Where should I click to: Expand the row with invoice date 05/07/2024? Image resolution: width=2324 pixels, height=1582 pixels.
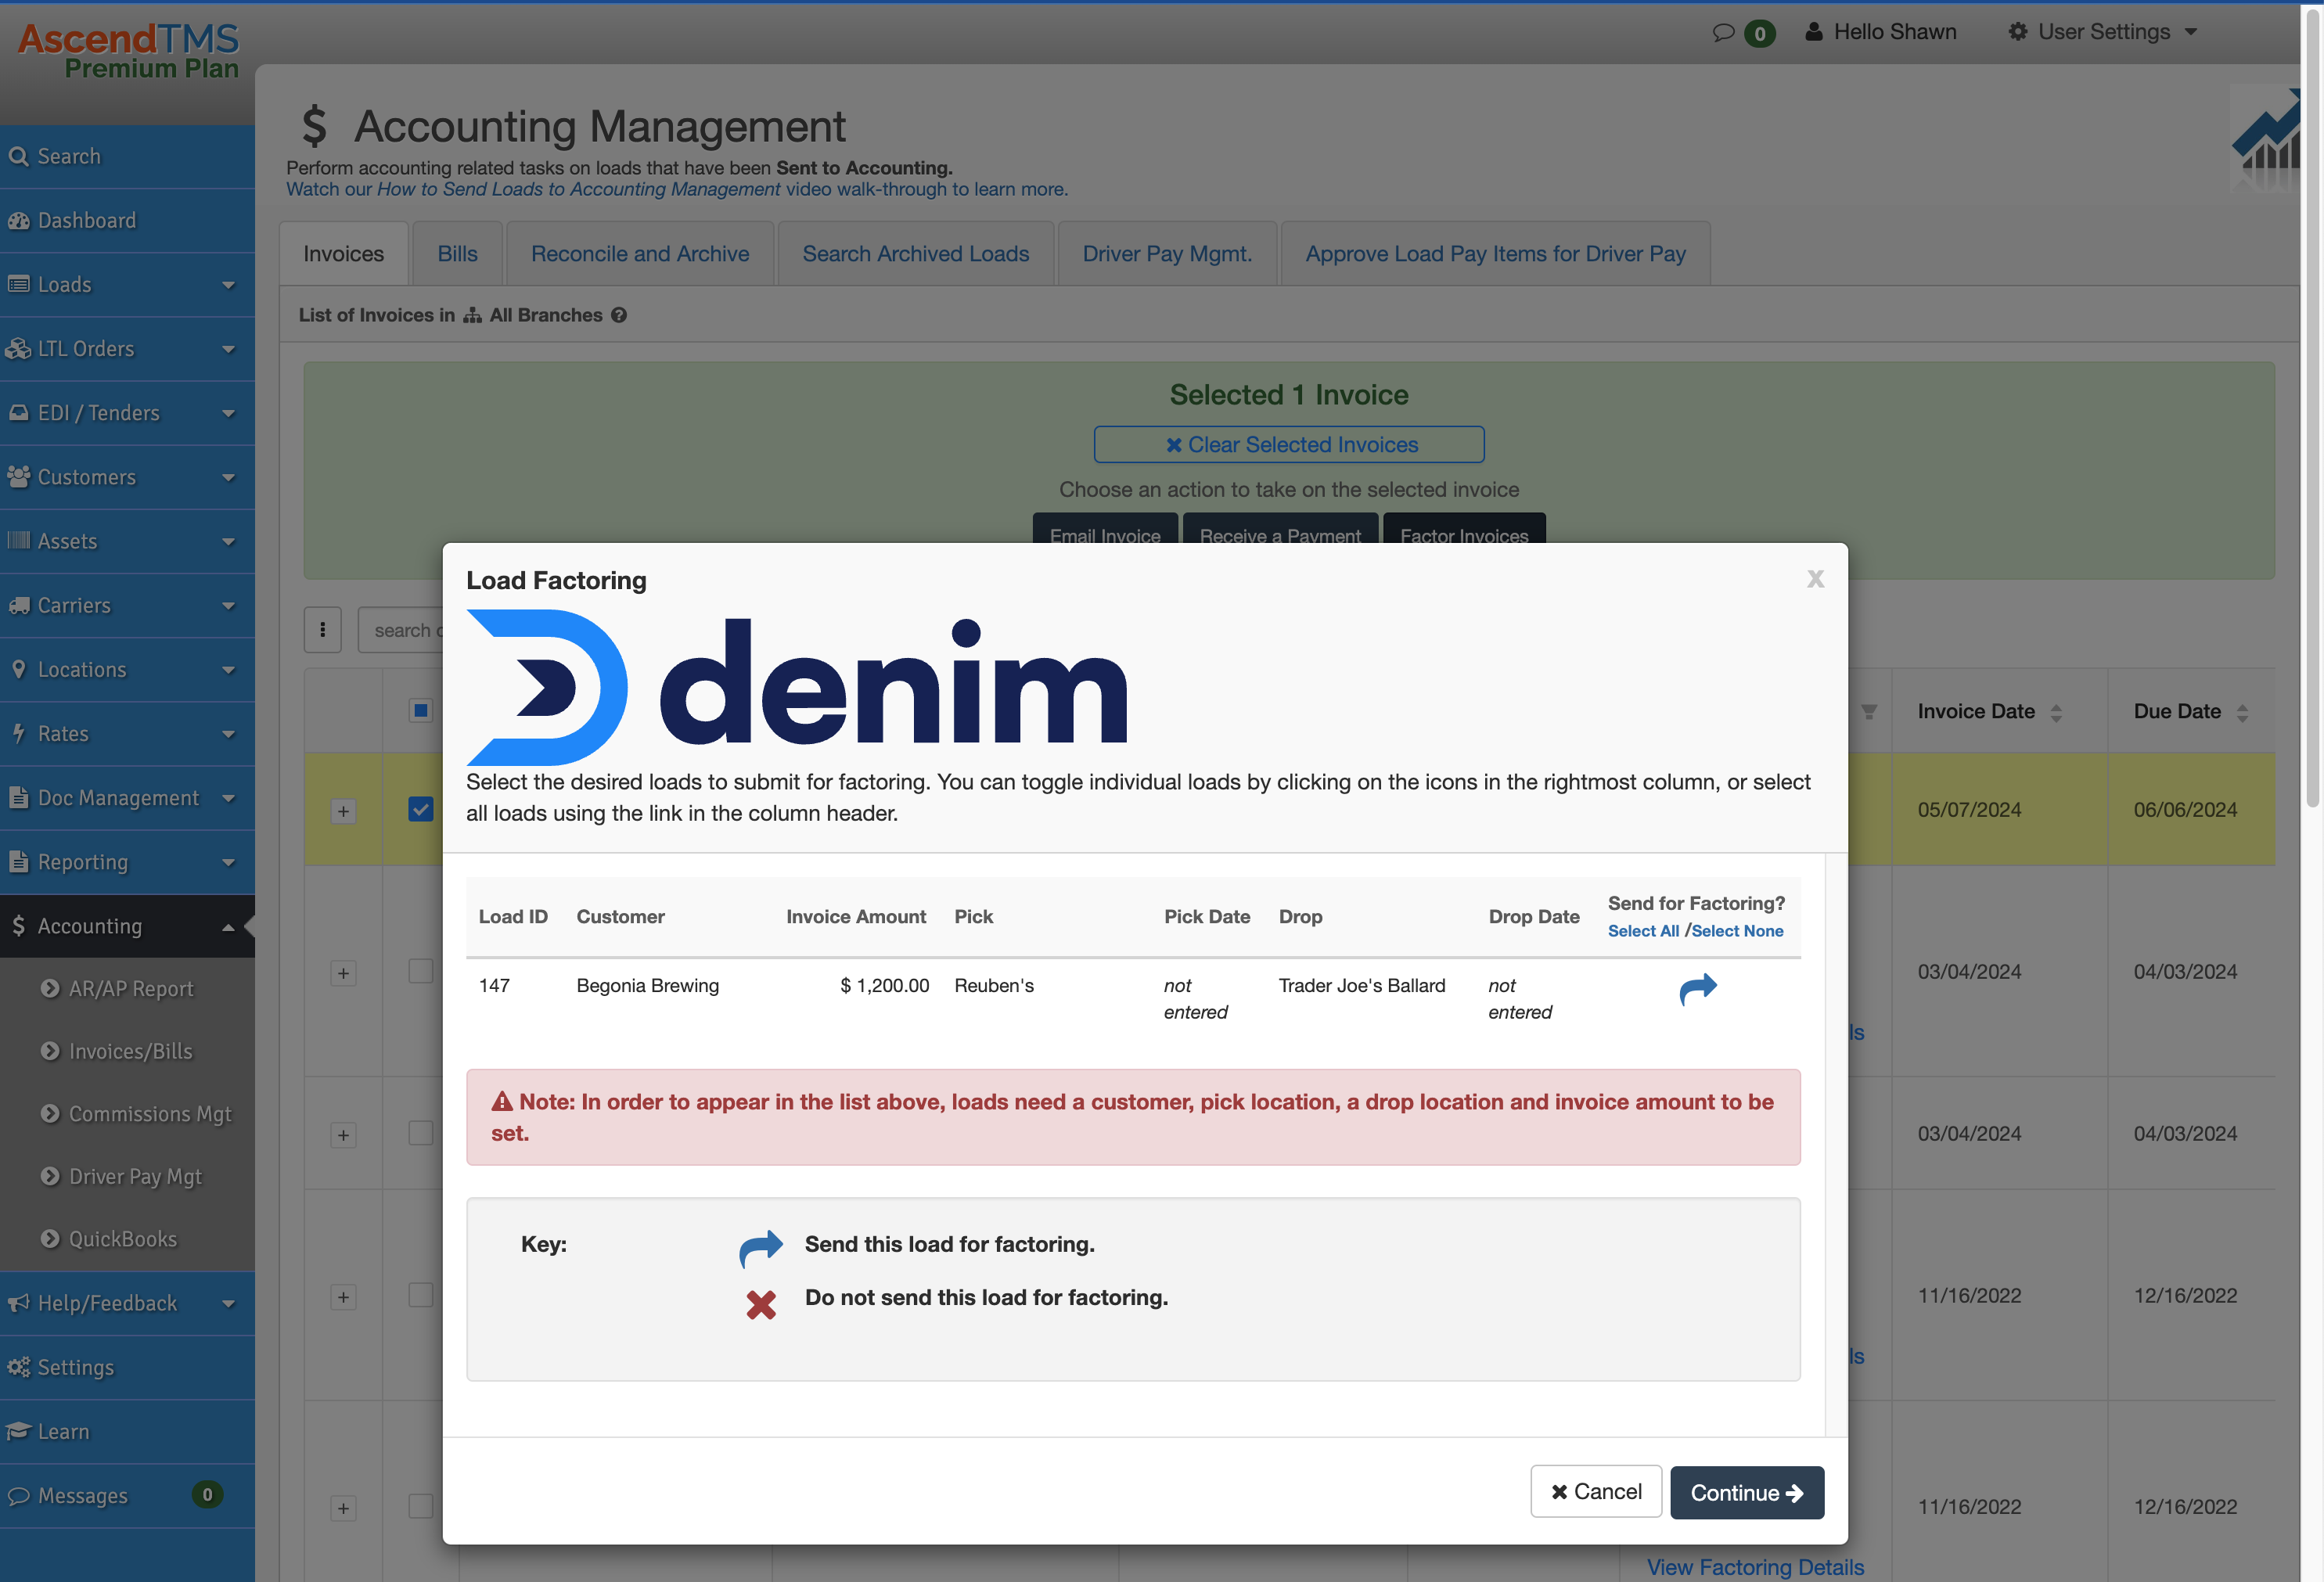343,811
